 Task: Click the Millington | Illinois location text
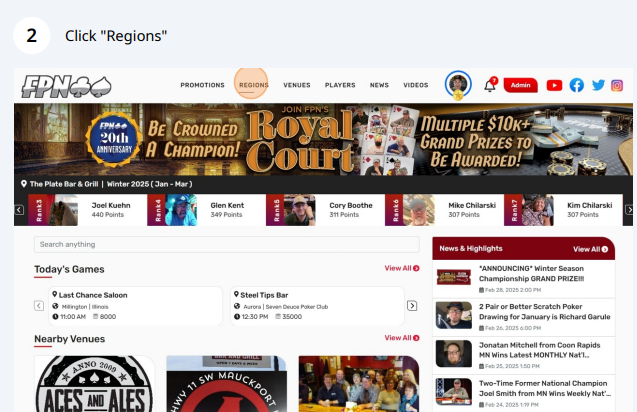pyautogui.click(x=85, y=307)
